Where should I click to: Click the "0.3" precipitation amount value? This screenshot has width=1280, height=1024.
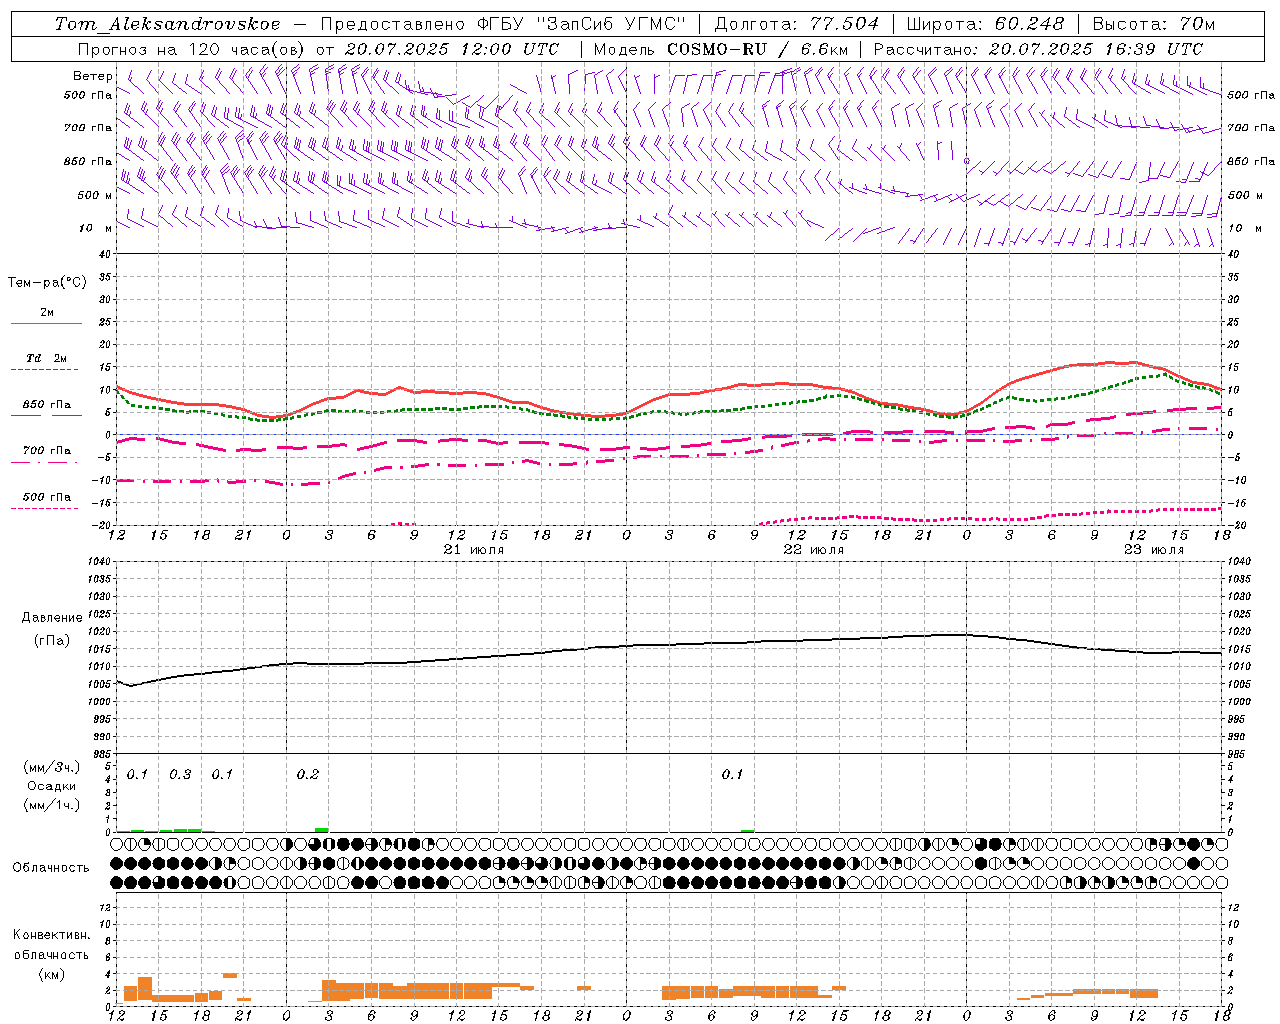(180, 775)
